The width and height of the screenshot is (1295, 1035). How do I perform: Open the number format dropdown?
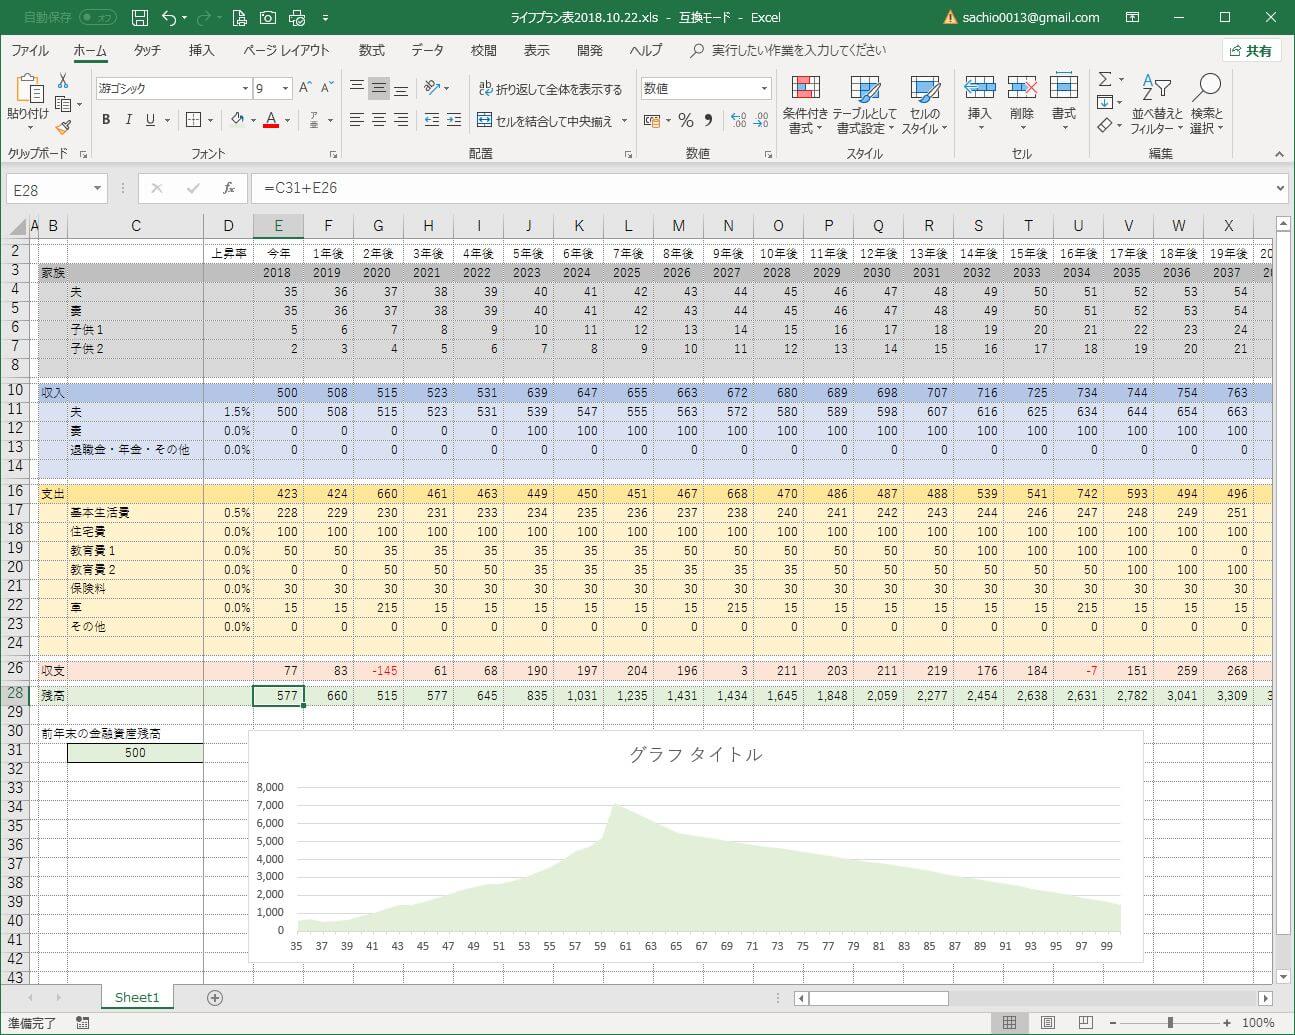click(764, 88)
